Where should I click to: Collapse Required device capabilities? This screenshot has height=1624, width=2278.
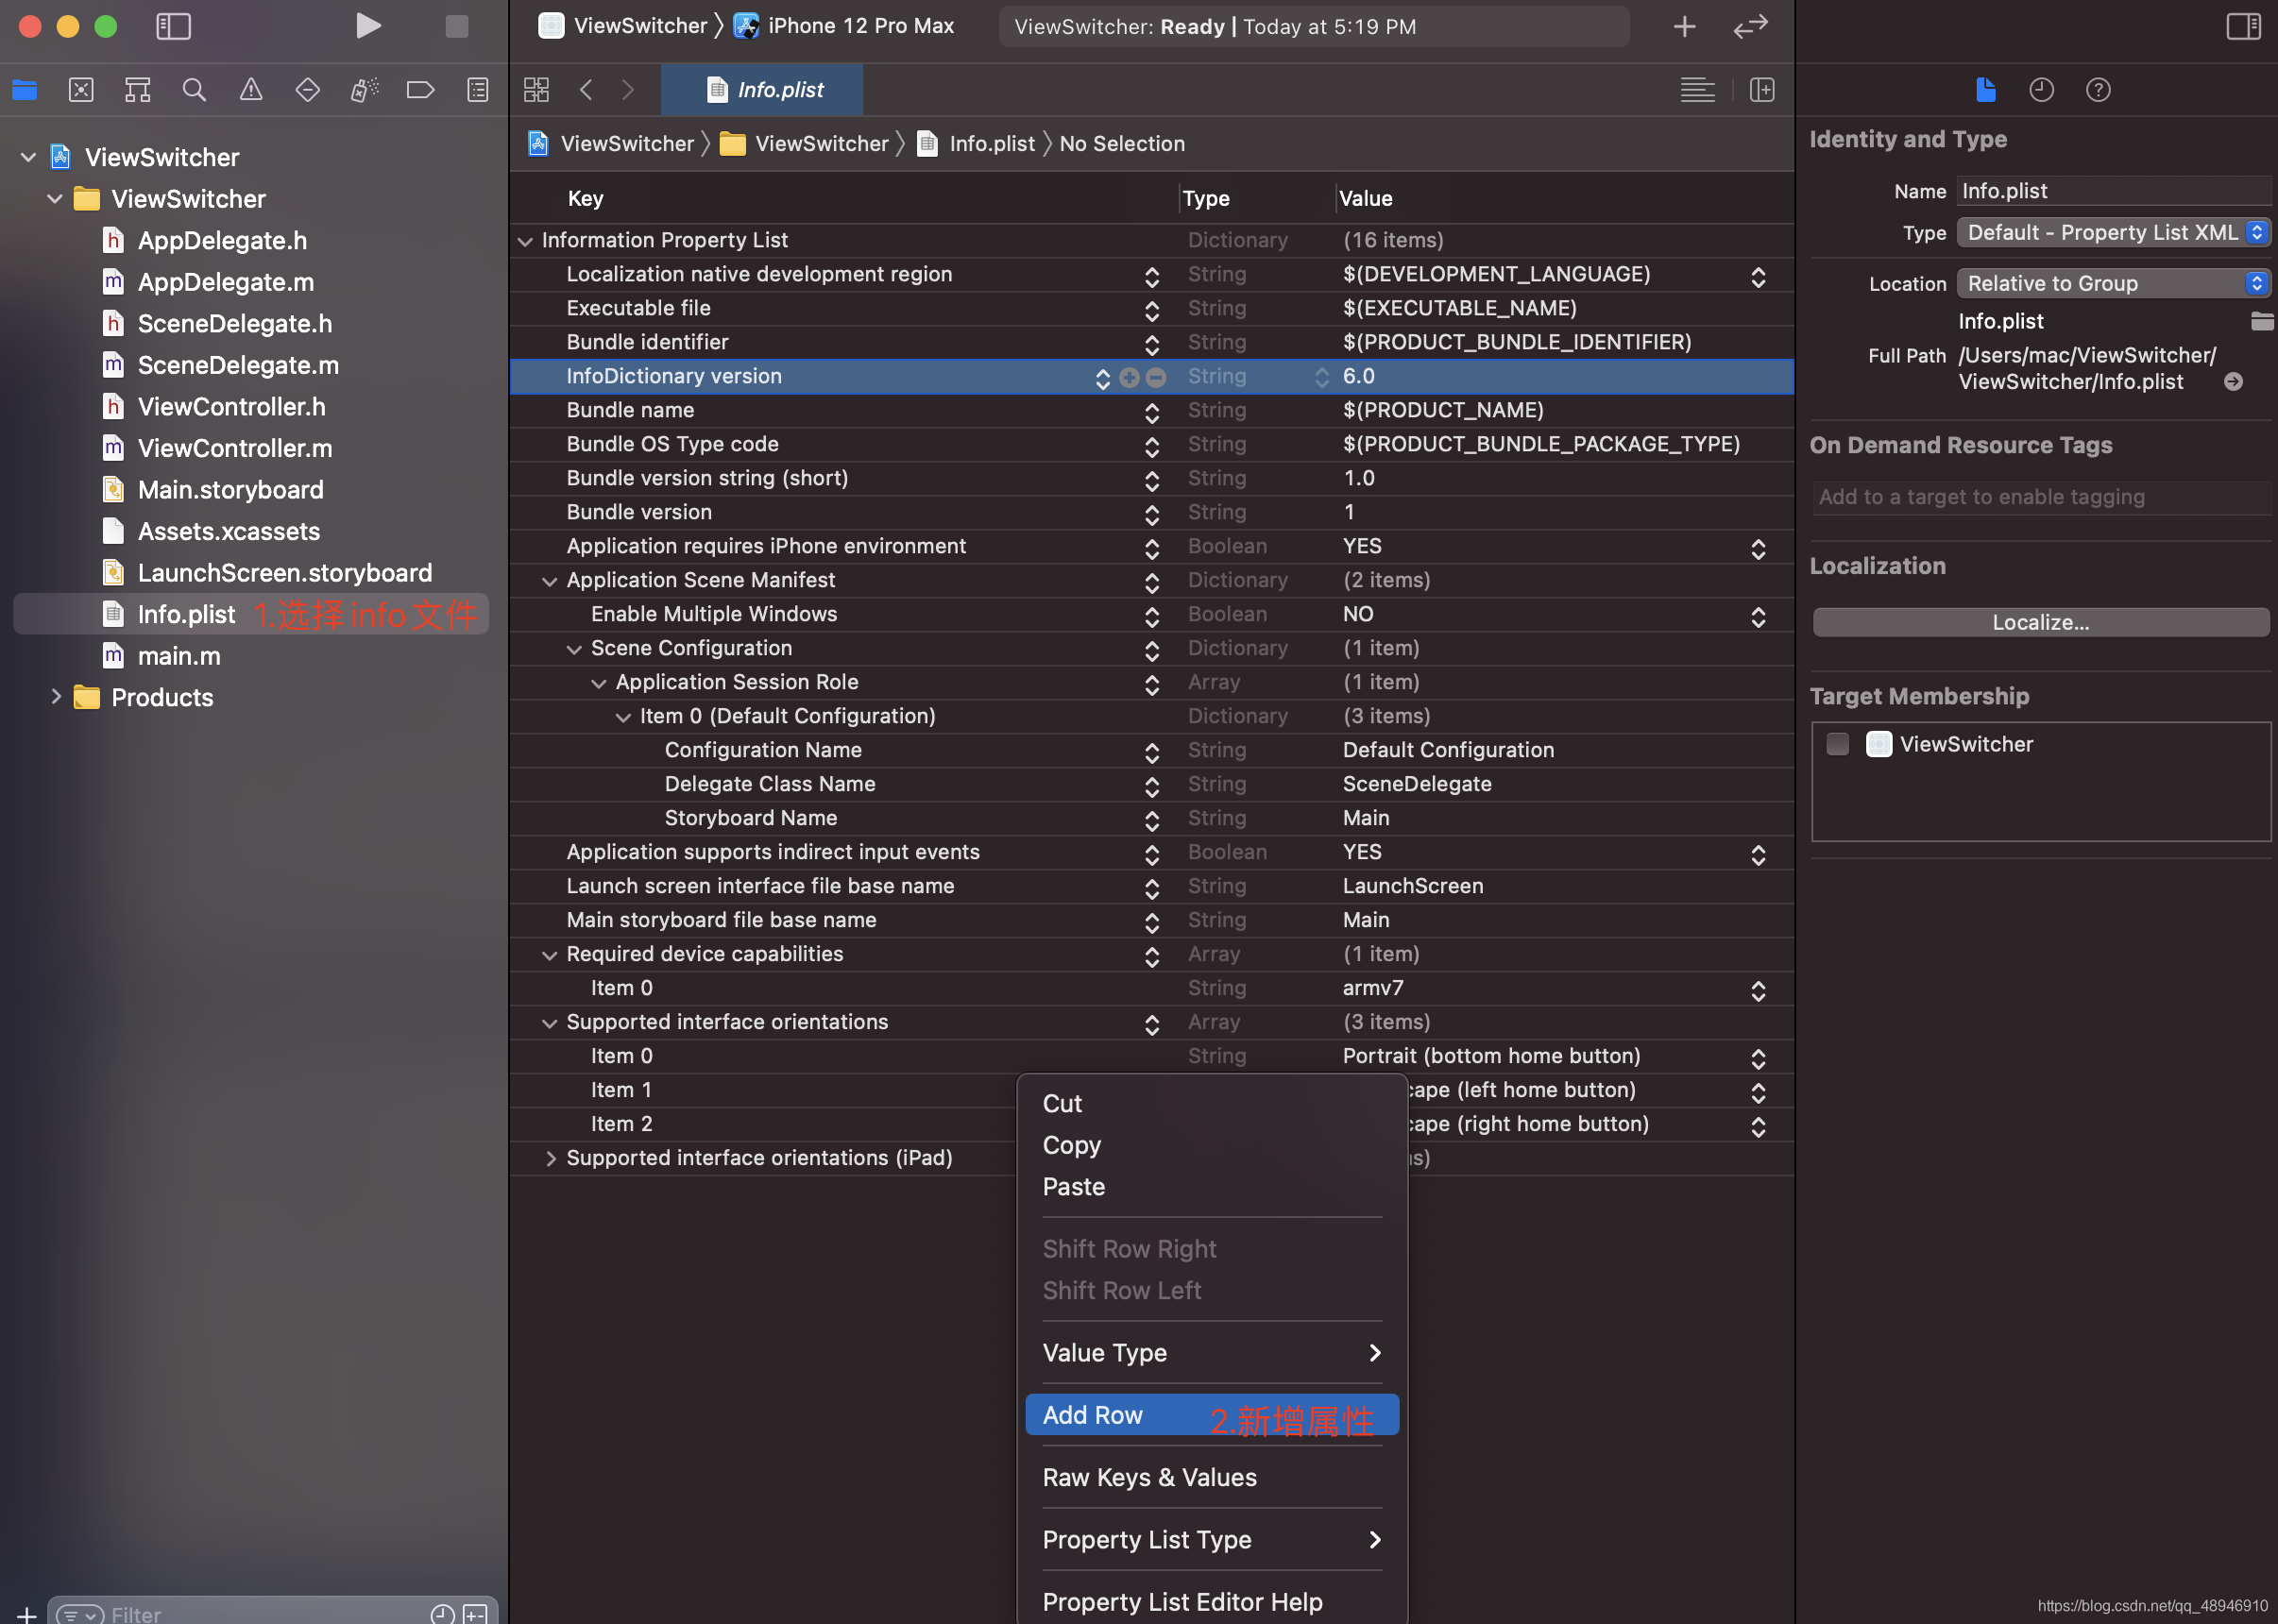click(x=549, y=955)
